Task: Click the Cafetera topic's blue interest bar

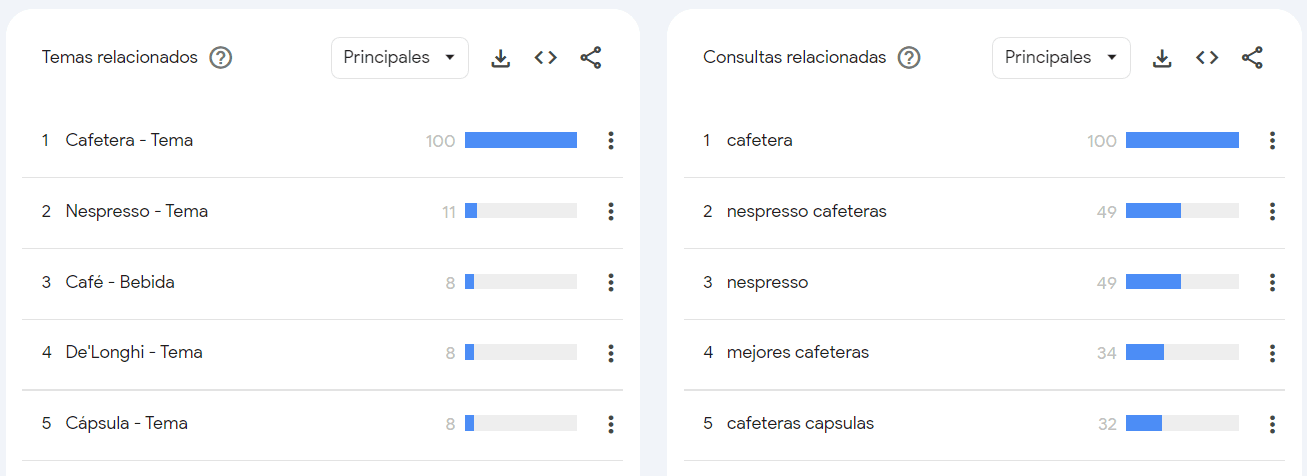Action: point(520,141)
